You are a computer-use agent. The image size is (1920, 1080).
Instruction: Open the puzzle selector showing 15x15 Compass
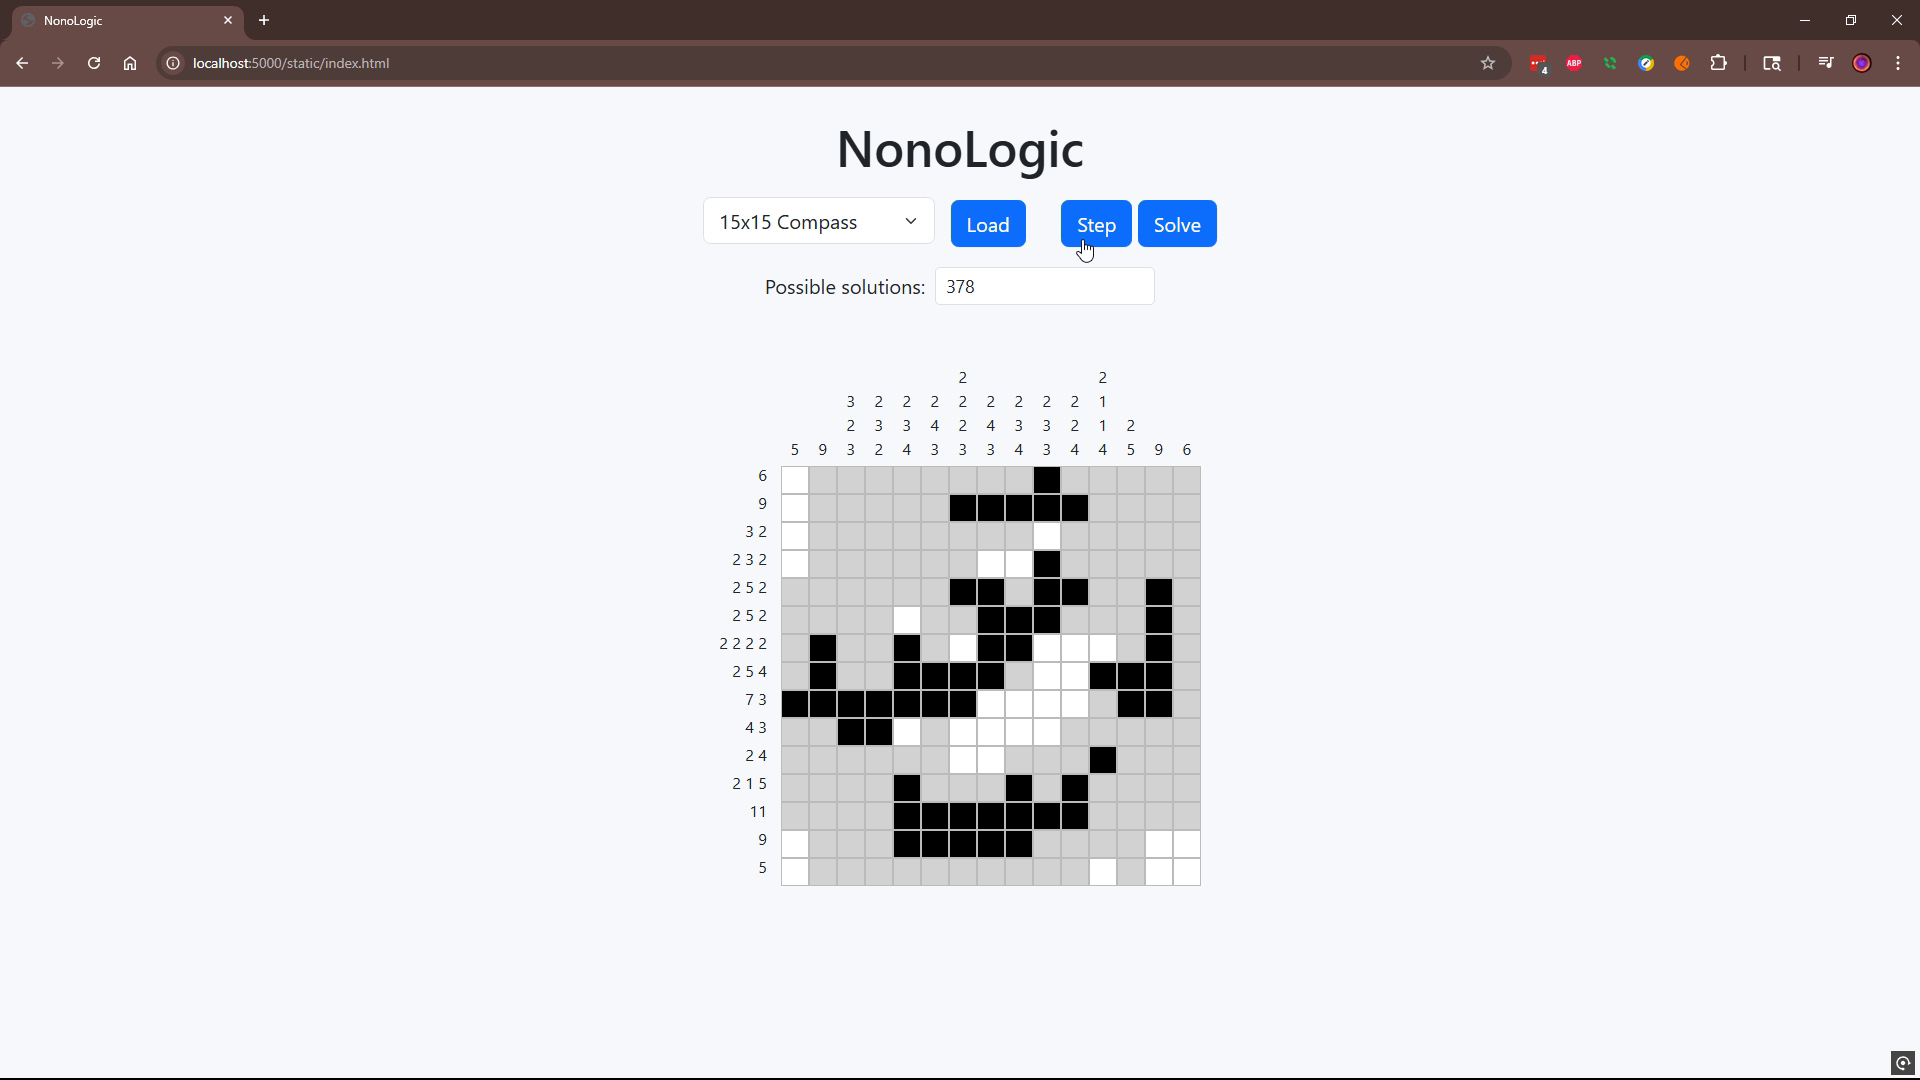tap(818, 221)
